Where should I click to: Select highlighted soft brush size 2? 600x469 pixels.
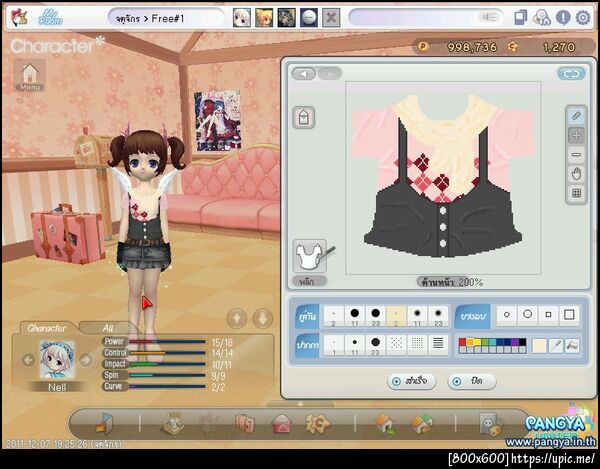[396, 316]
